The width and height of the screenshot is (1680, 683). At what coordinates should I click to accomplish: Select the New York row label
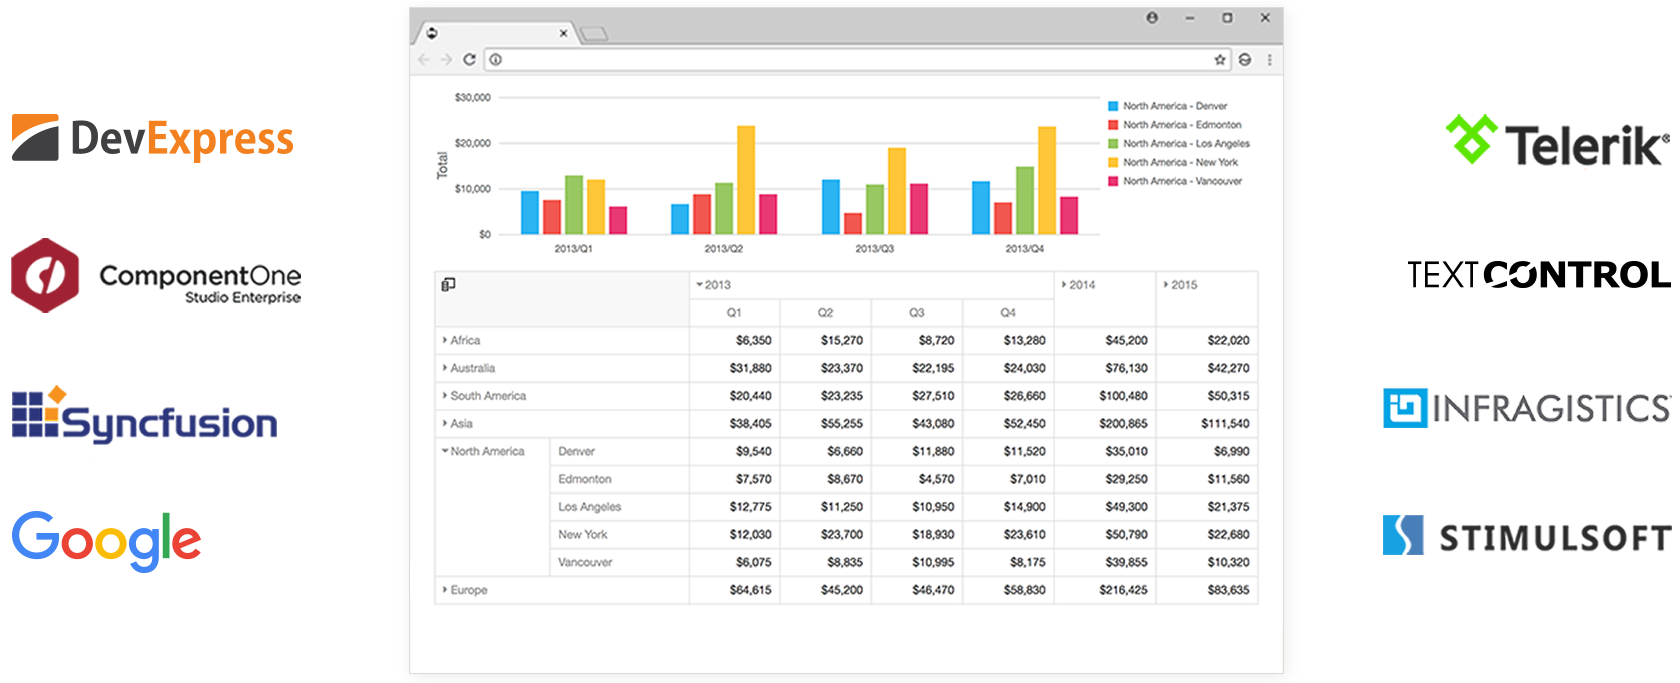[583, 535]
